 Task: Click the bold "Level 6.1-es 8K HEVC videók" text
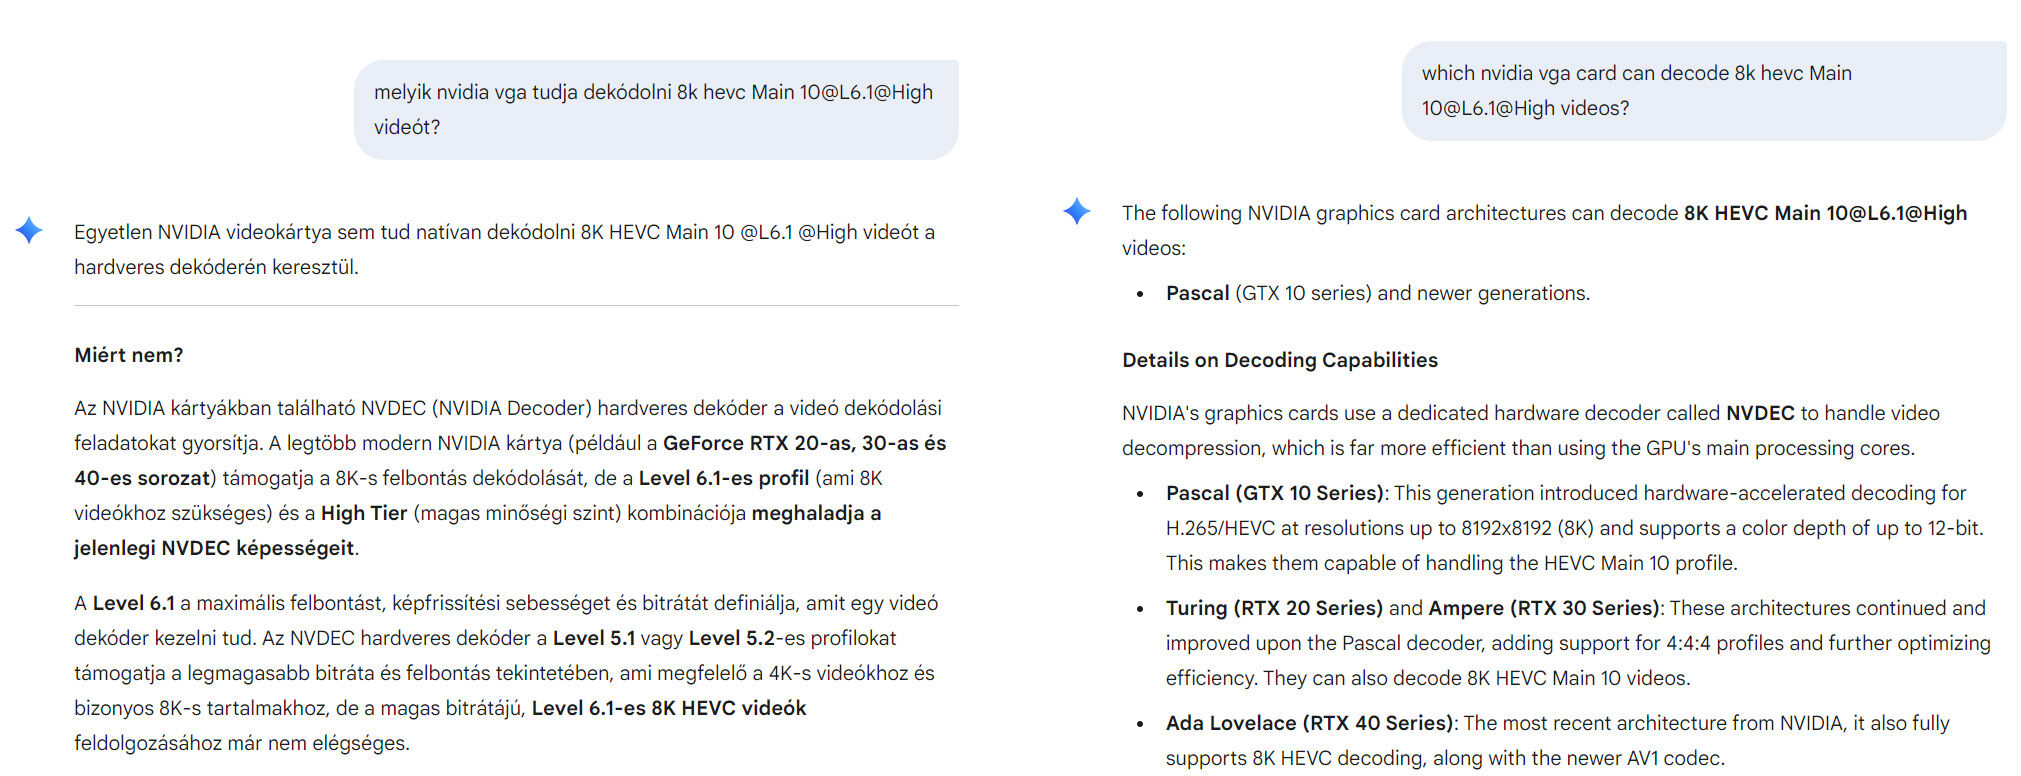click(x=668, y=708)
